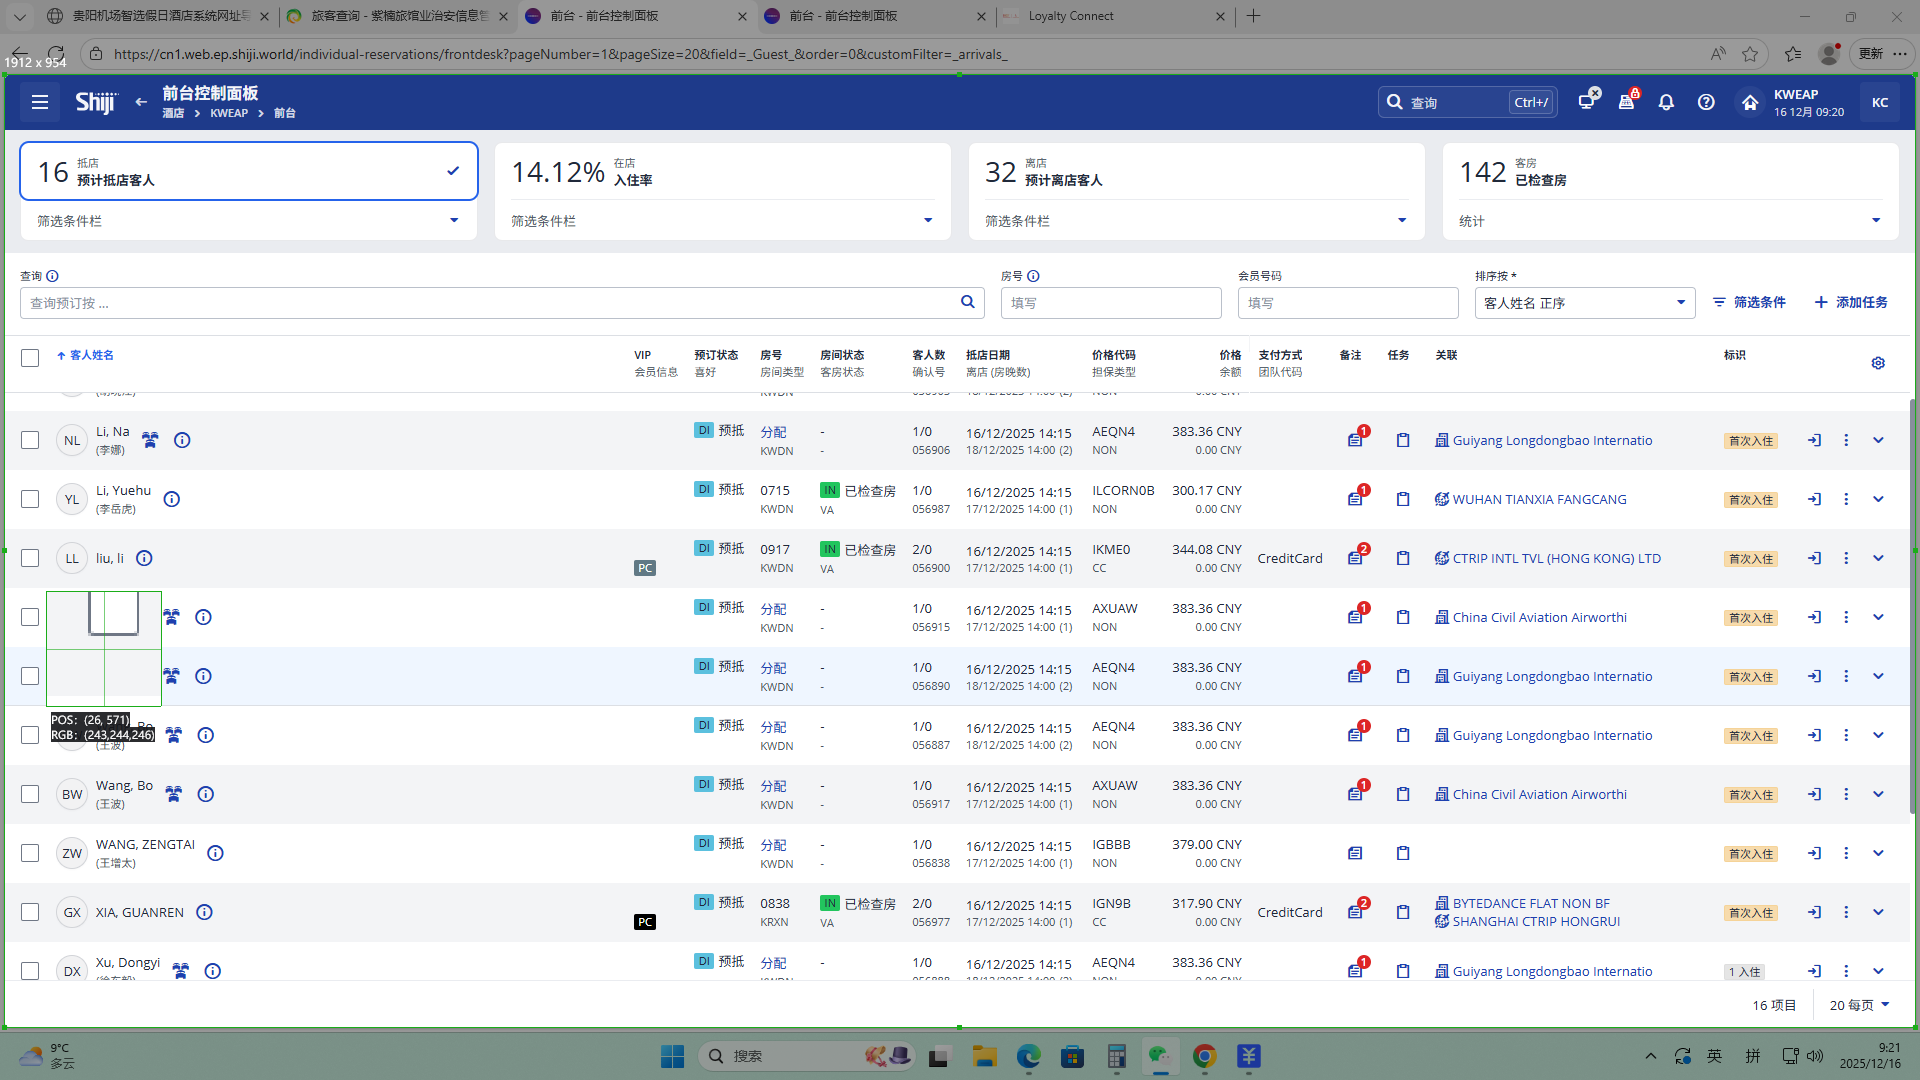Expand row details for Li, Yuehu
Screen dimensions: 1920x1080
pyautogui.click(x=1877, y=499)
